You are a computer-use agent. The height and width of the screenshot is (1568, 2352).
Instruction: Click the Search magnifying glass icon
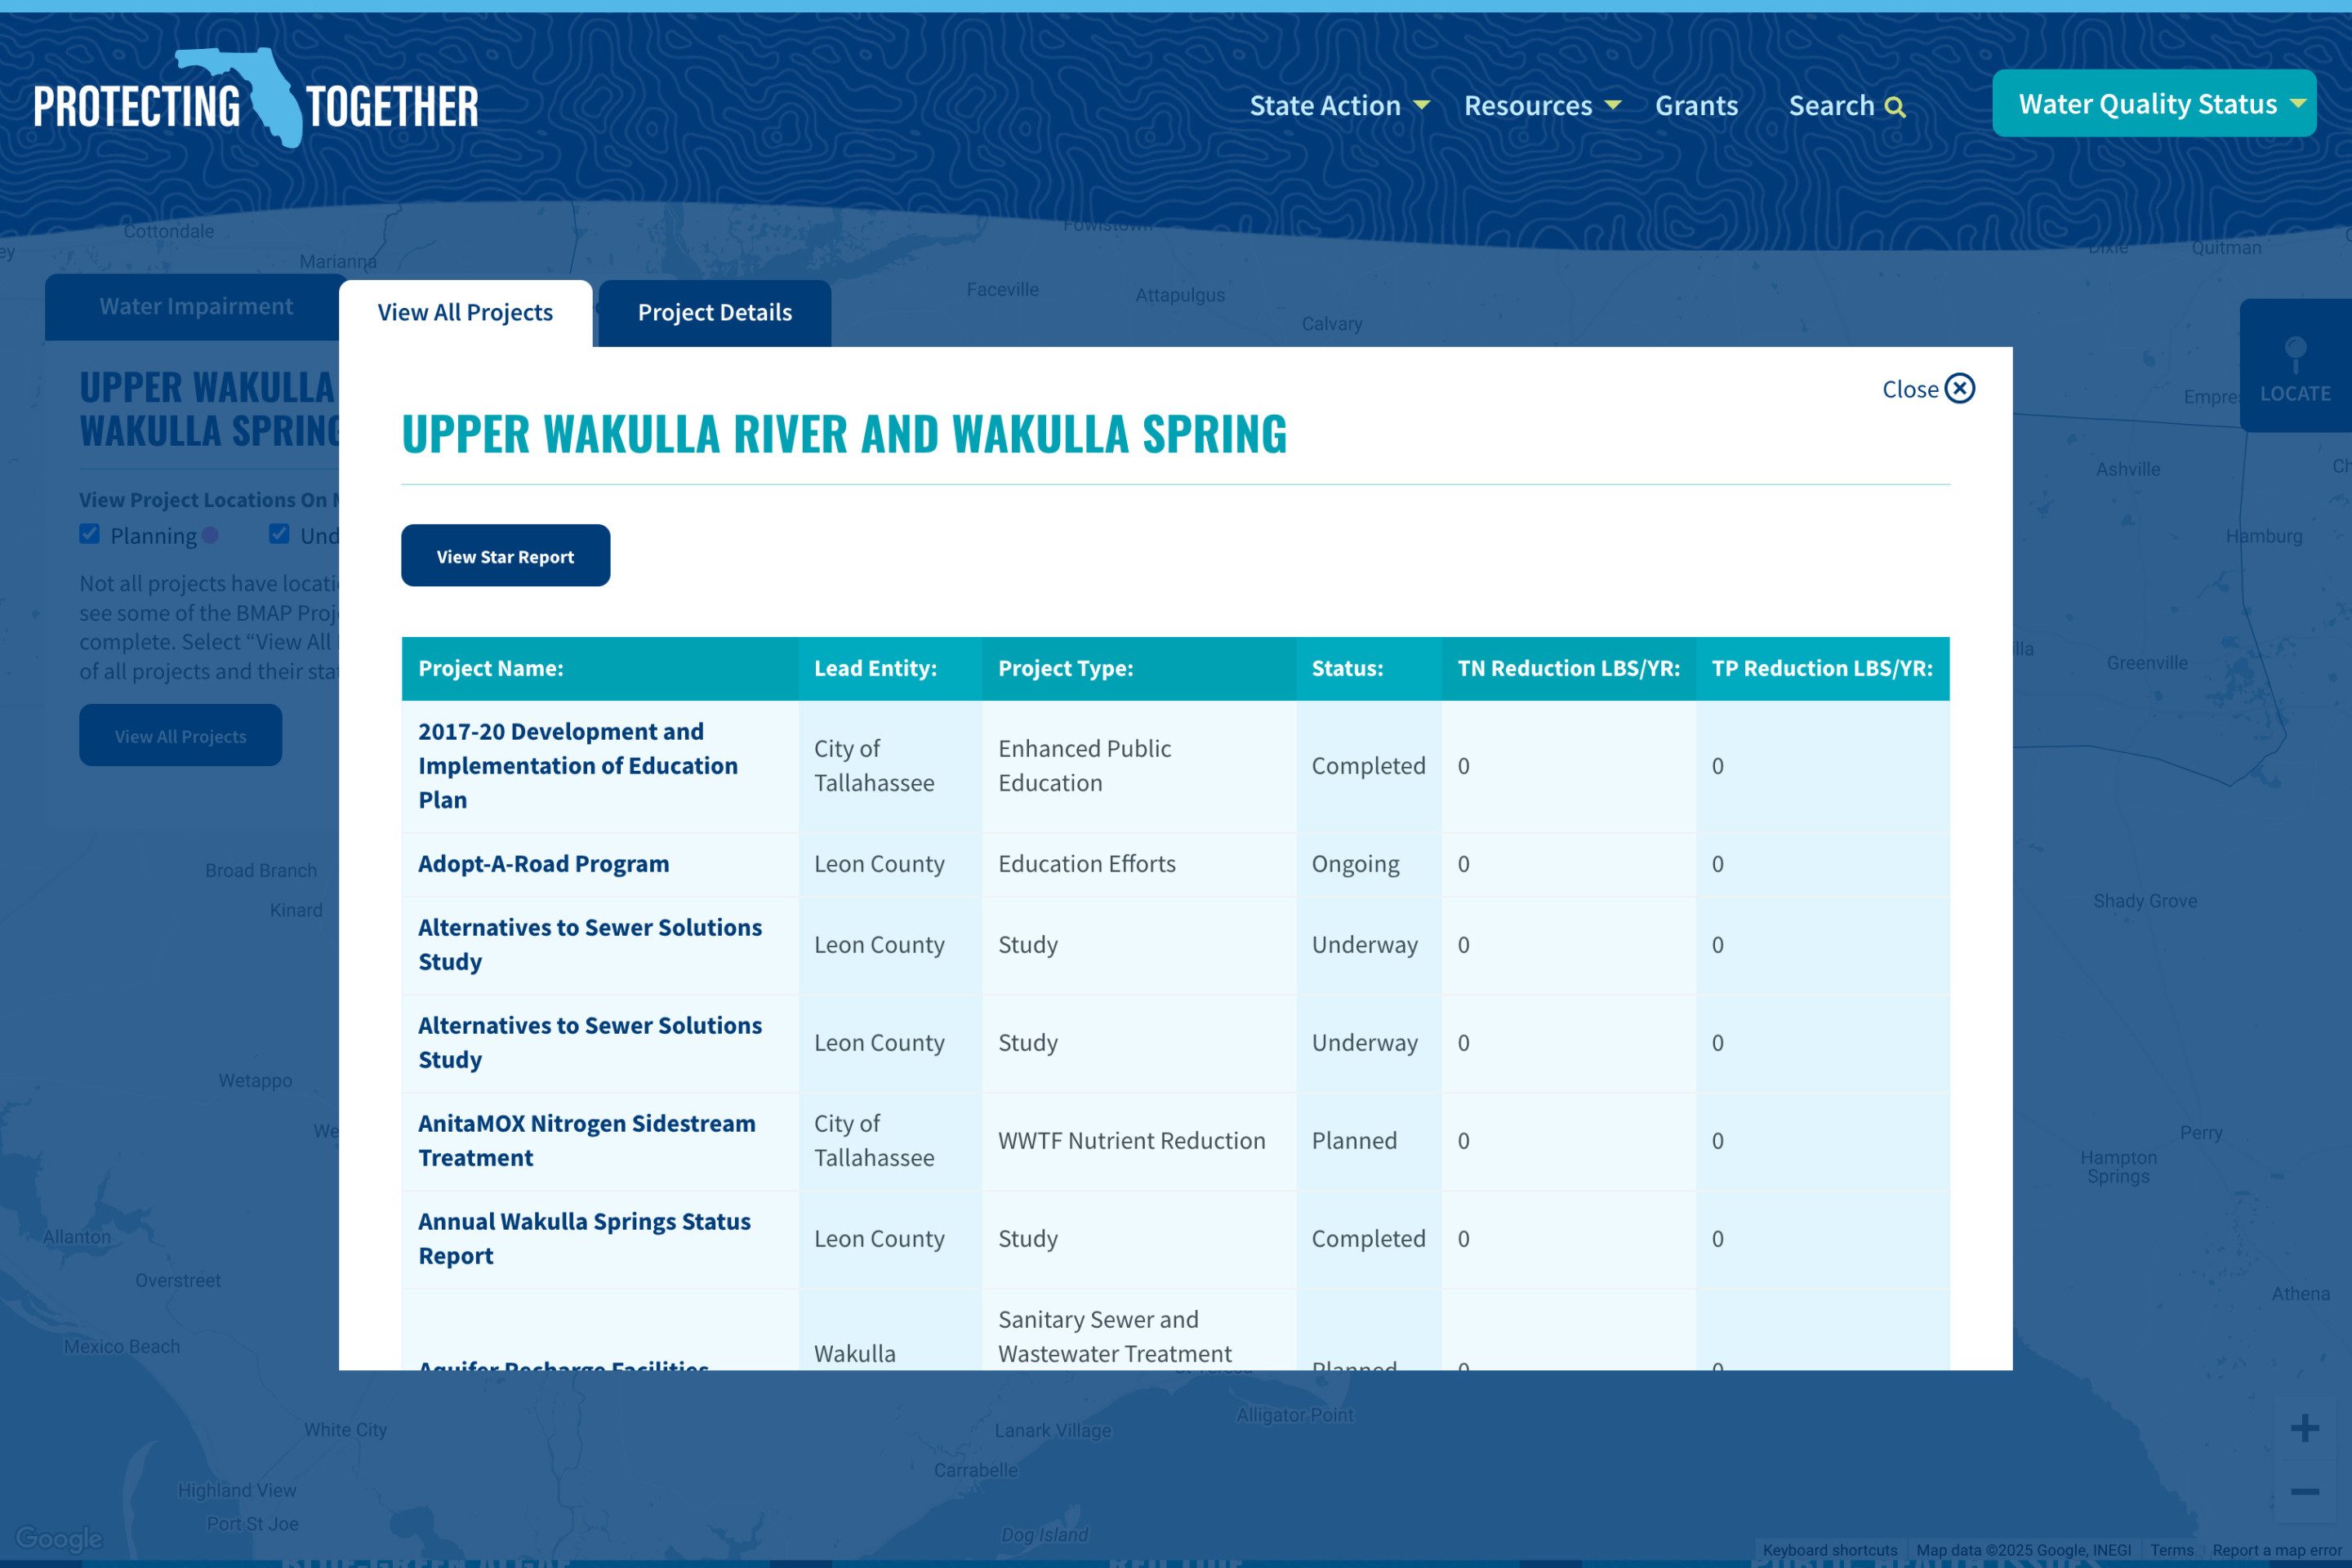click(1894, 107)
